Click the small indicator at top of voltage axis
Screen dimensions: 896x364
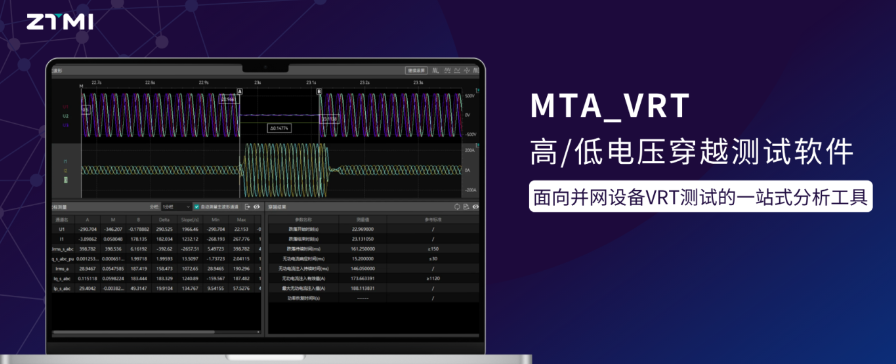click(477, 90)
